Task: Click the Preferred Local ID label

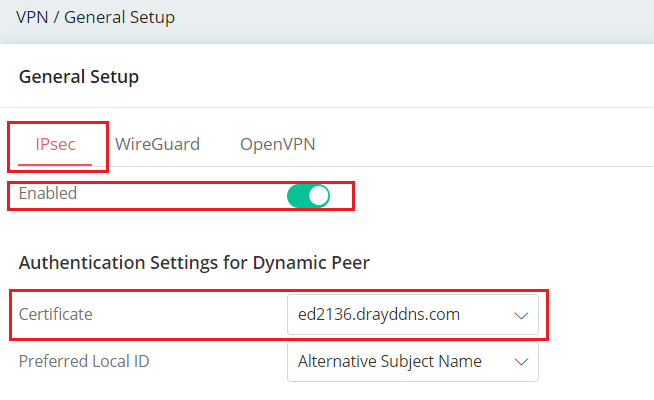Action: 84,361
